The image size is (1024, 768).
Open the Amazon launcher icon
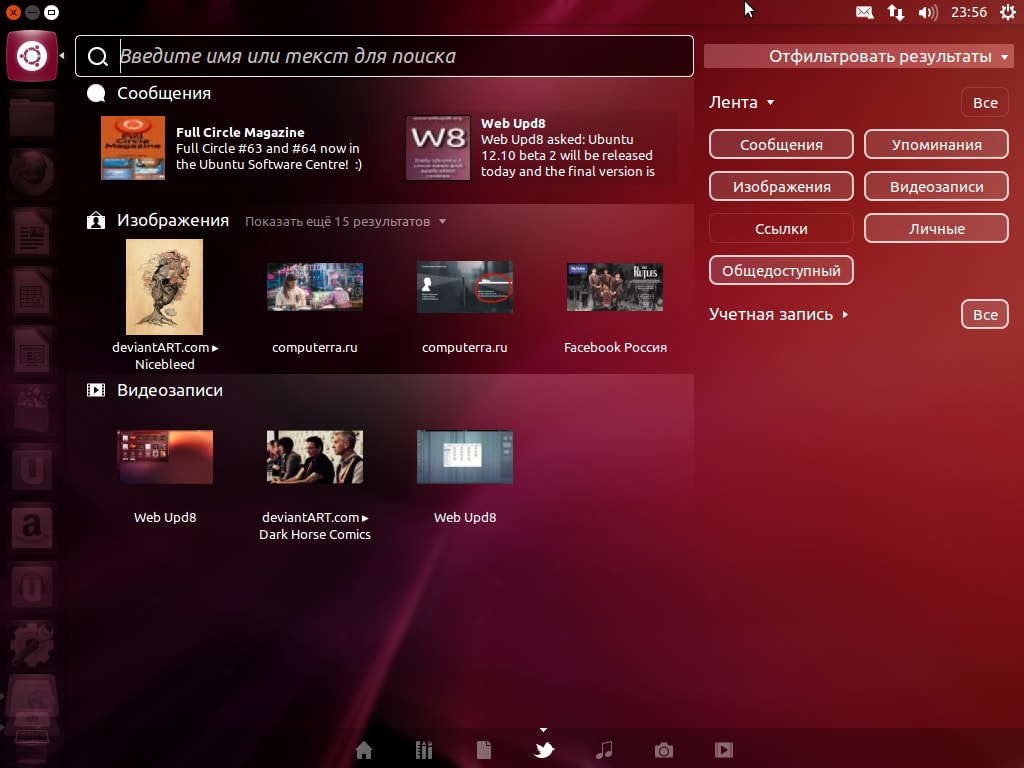[x=32, y=528]
